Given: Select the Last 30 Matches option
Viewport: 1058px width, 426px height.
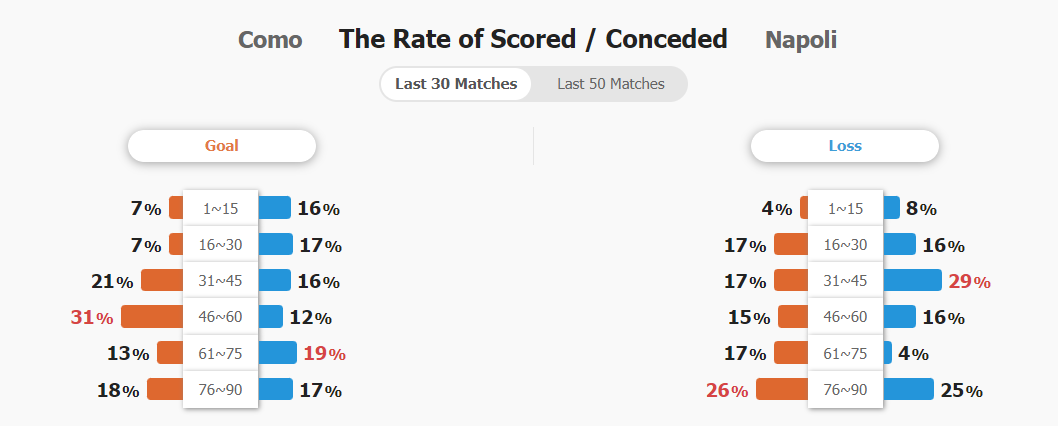Looking at the screenshot, I should (x=456, y=84).
